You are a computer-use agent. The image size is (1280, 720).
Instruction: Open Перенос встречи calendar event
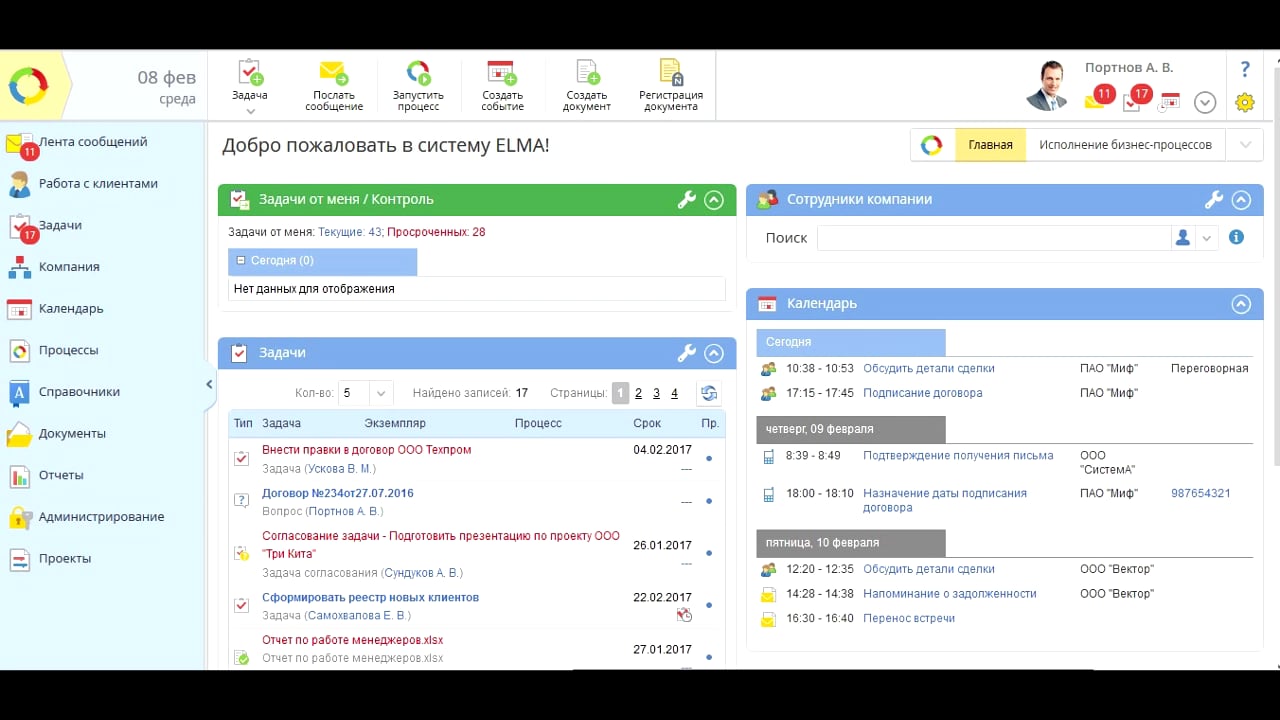[x=909, y=618]
